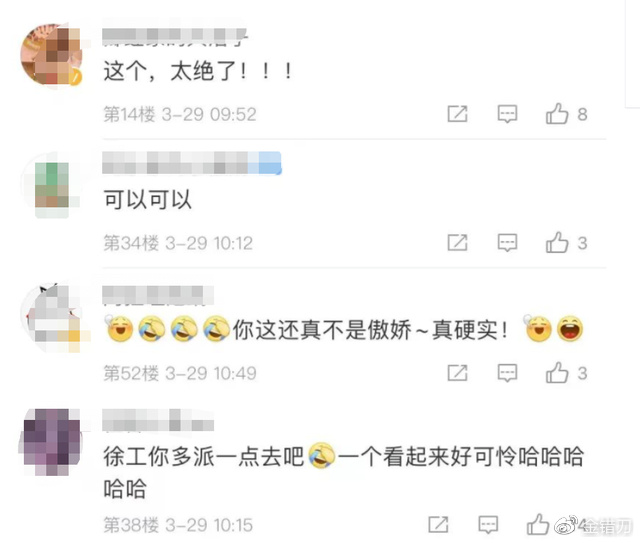The width and height of the screenshot is (640, 543).
Task: Open avatar of 可以可以 commenter
Action: pos(52,186)
